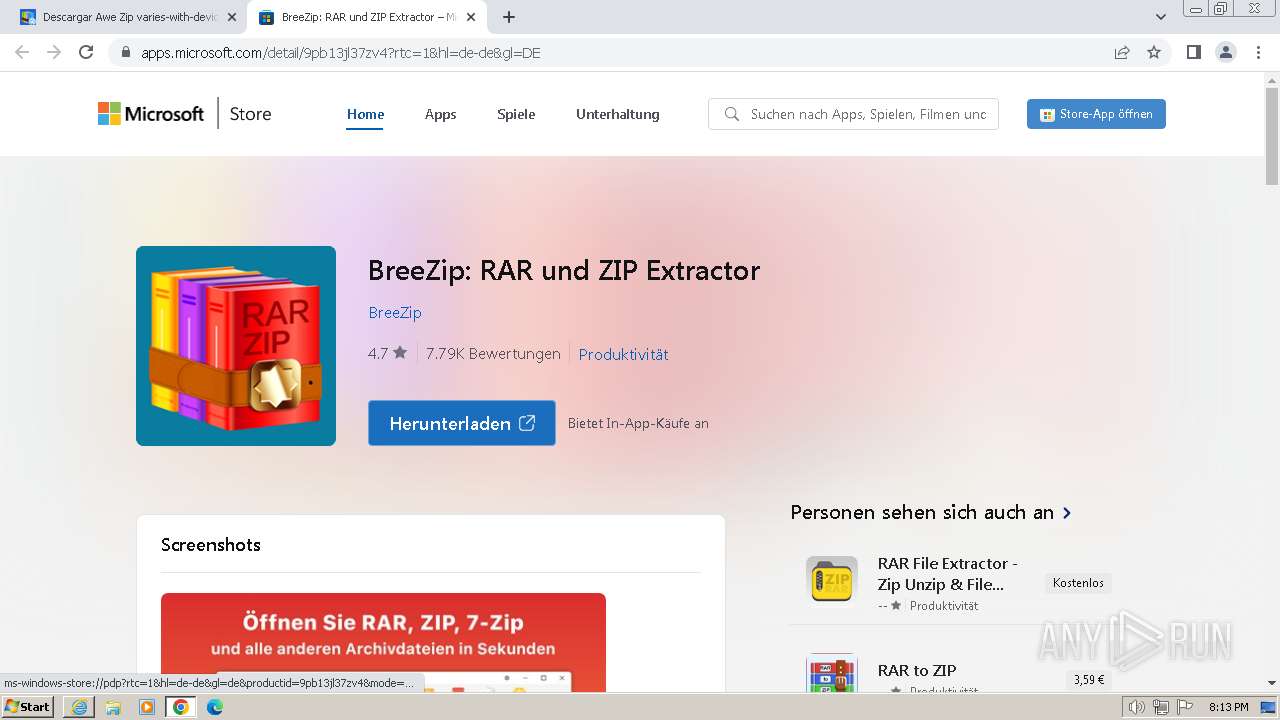Click the Store-App öffnen button

coord(1096,114)
